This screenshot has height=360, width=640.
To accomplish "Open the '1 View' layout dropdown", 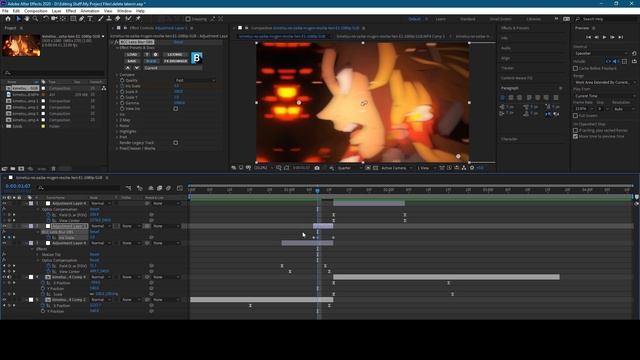I will 426,168.
